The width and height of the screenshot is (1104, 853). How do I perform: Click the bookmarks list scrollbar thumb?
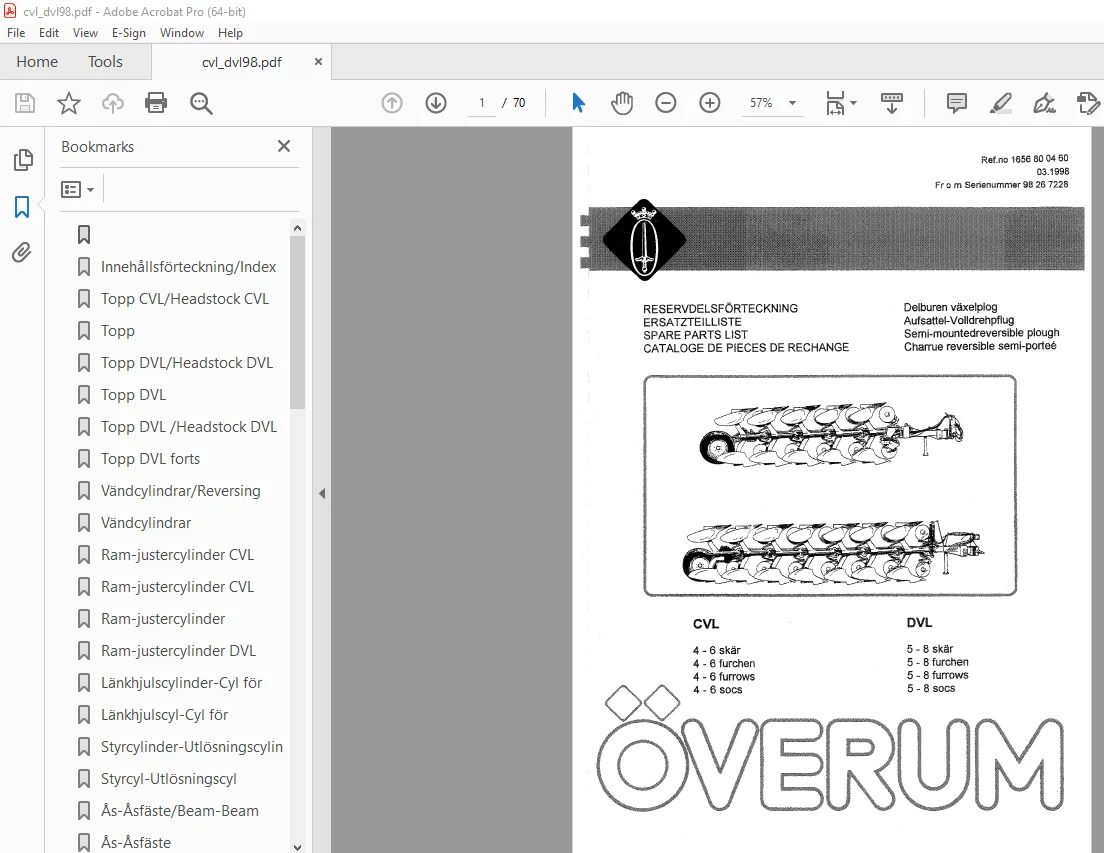coord(297,322)
